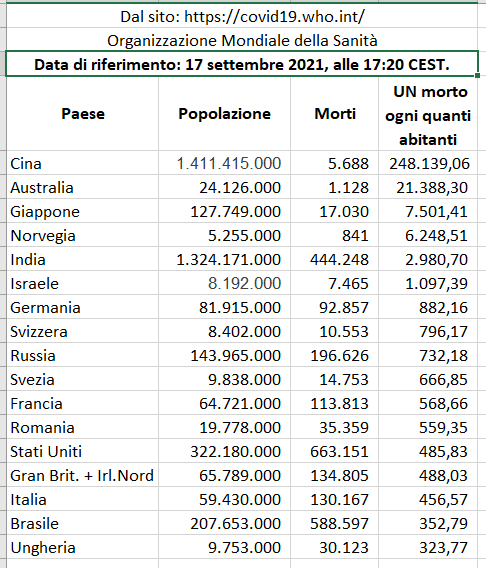Select the Norvegia ratio value 6.248,51
The image size is (486, 568).
(428, 235)
